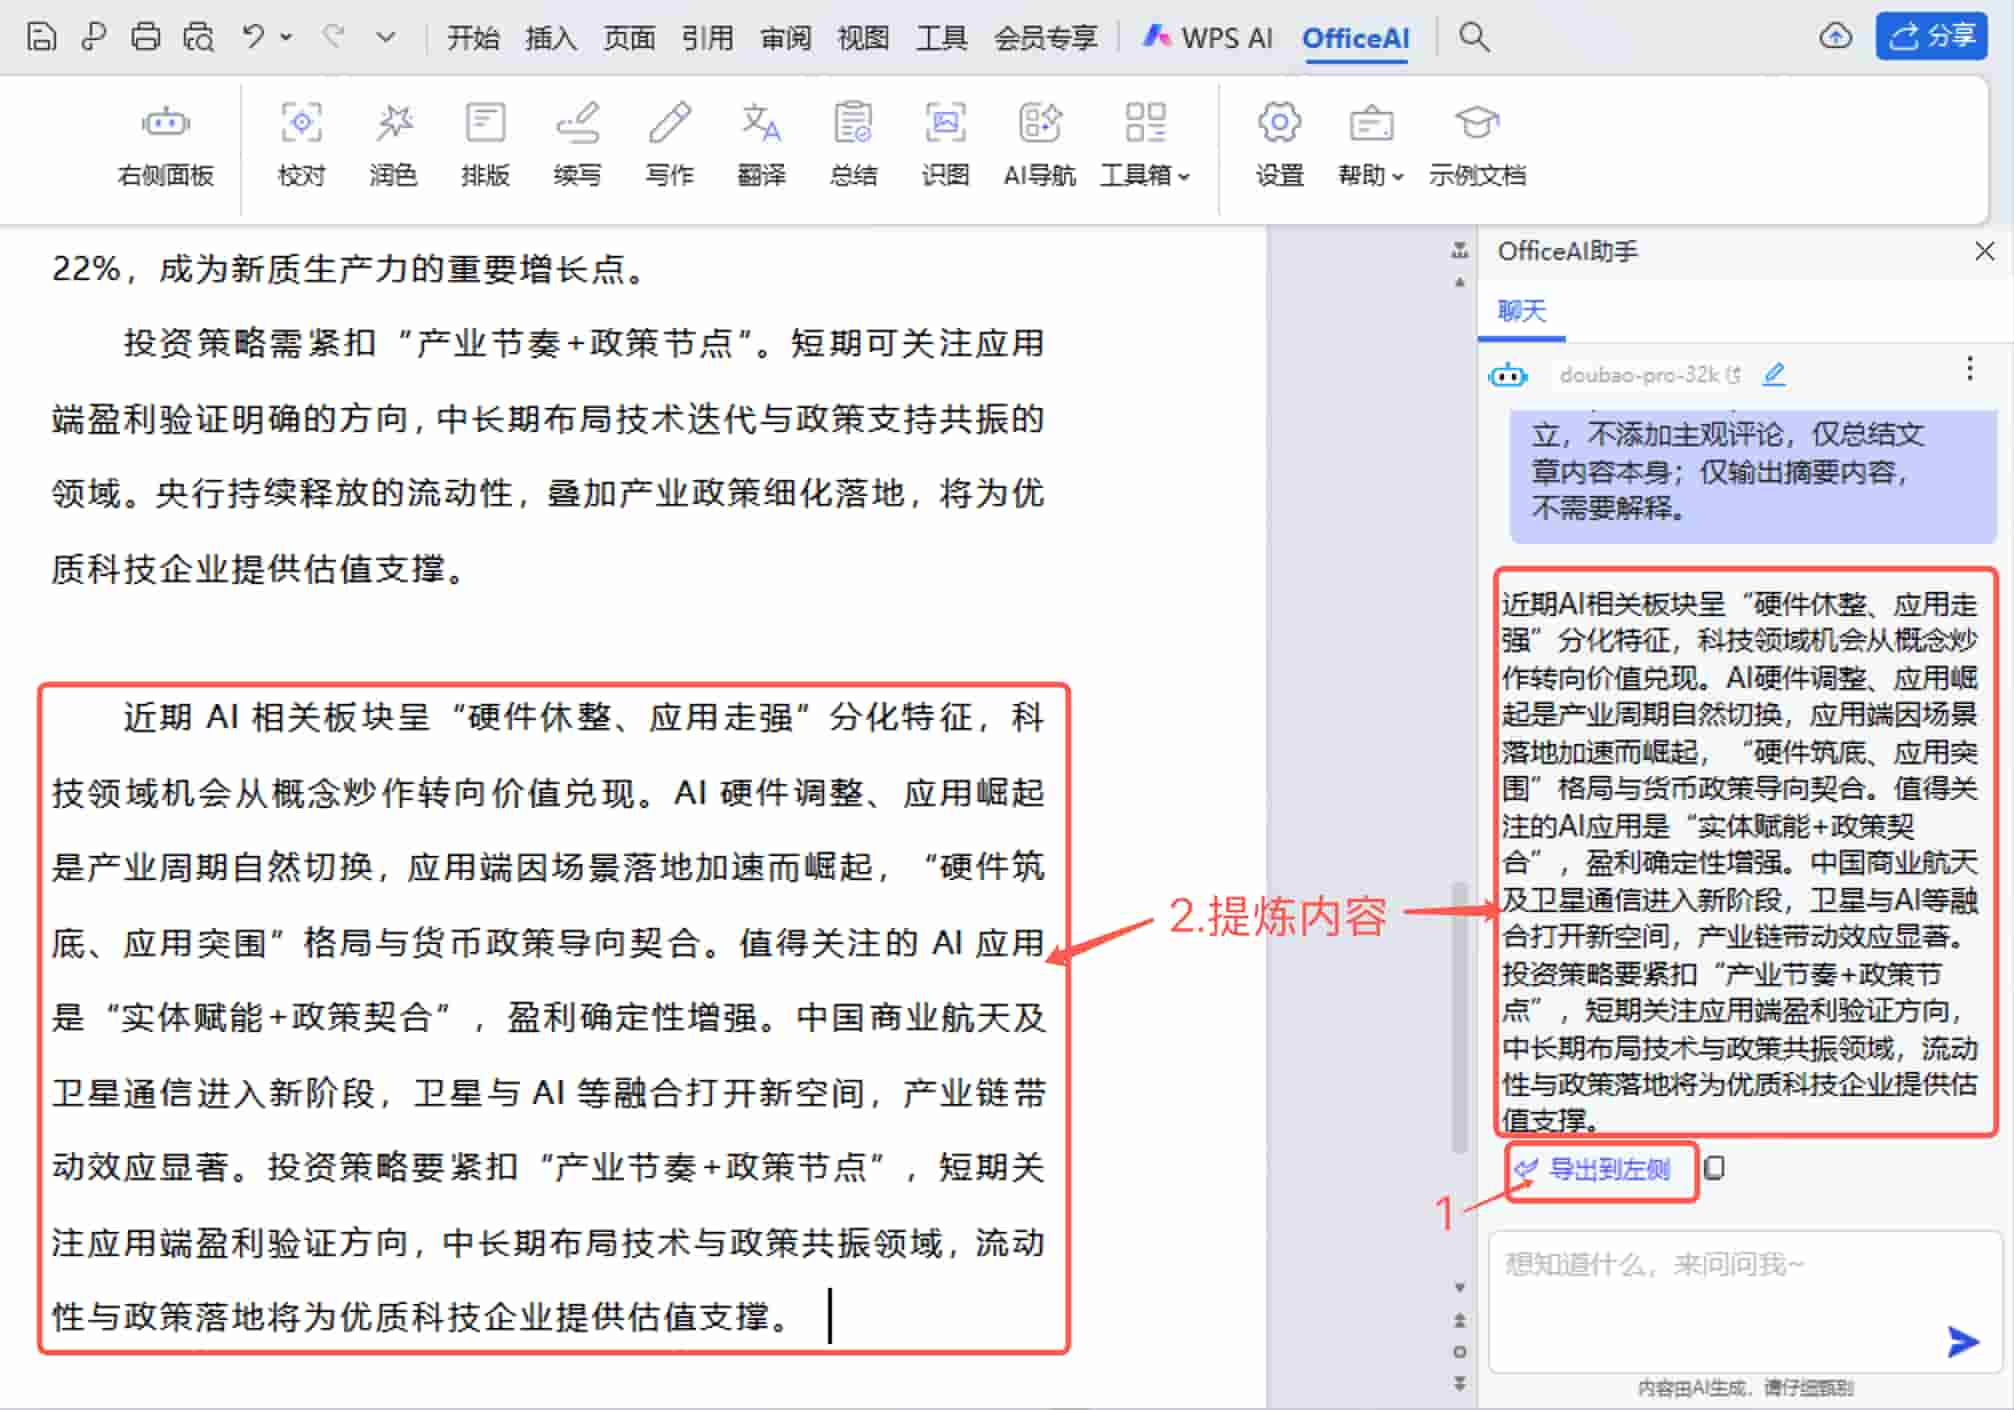
Task: Toggle the 右侧面板 side panel
Action: 165,143
